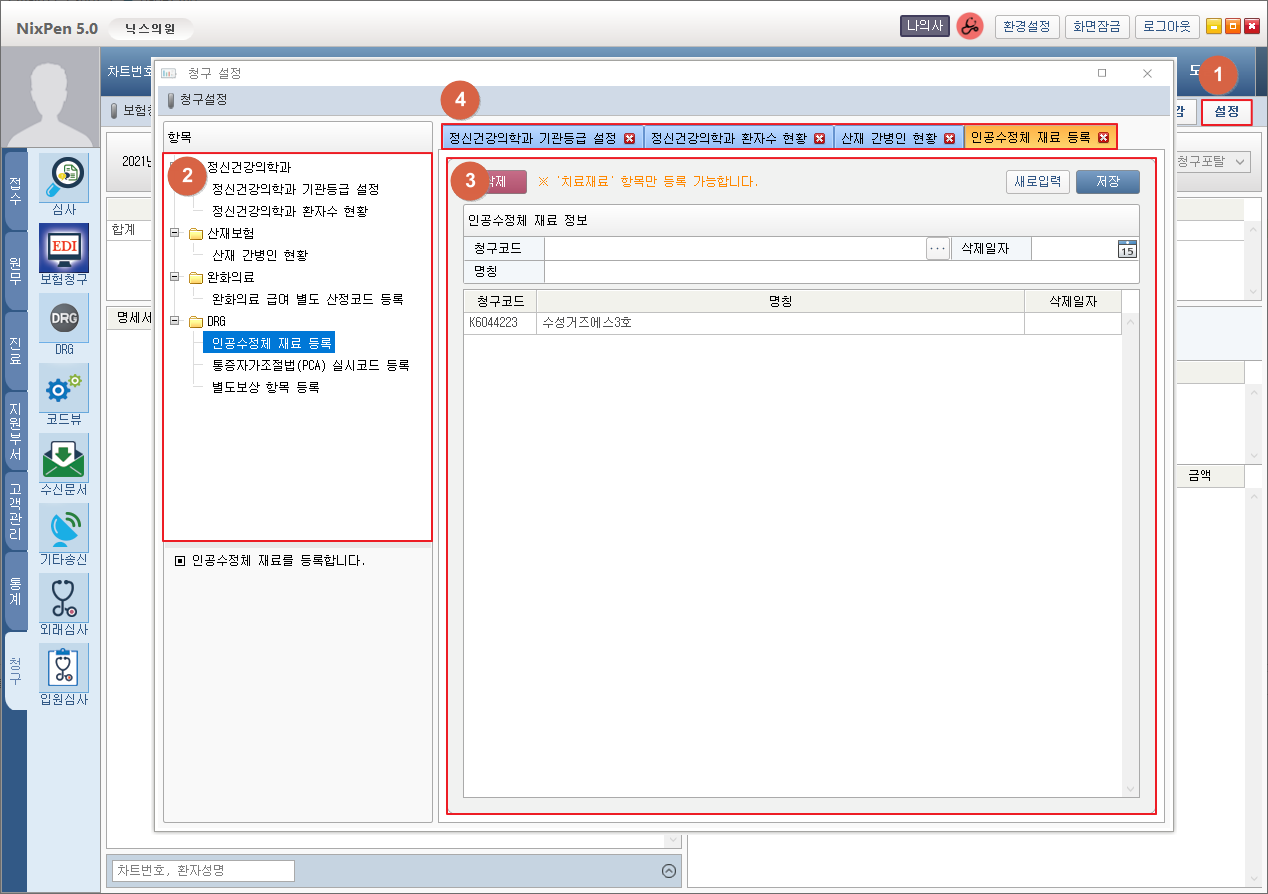This screenshot has height=894, width=1268.
Task: Launch the DRG module icon
Action: [64, 317]
